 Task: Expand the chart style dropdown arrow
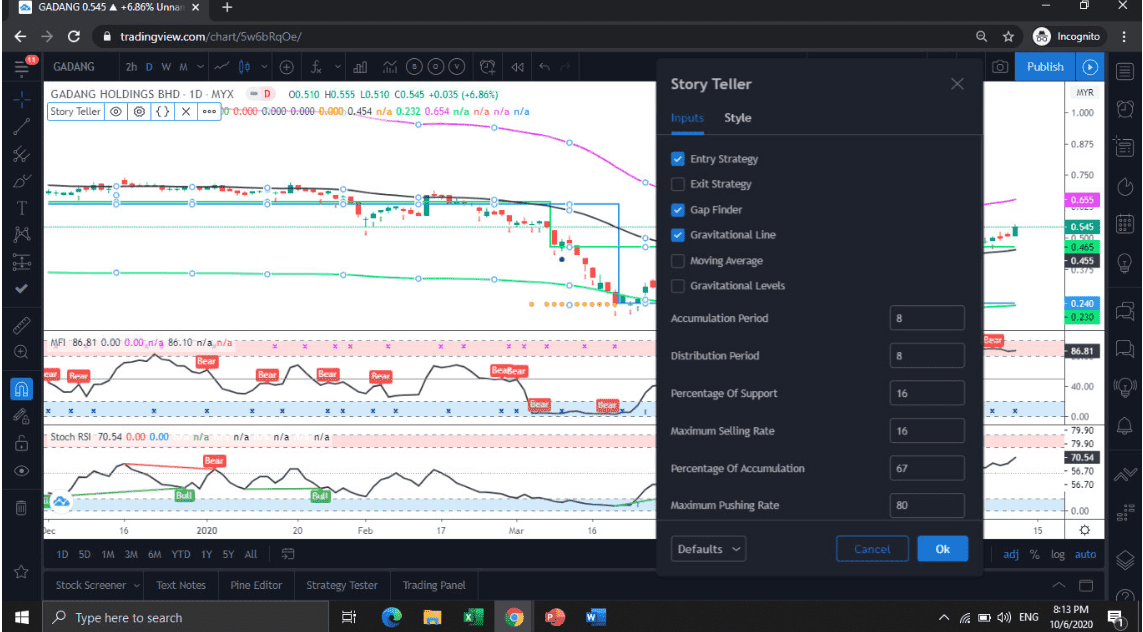point(264,67)
